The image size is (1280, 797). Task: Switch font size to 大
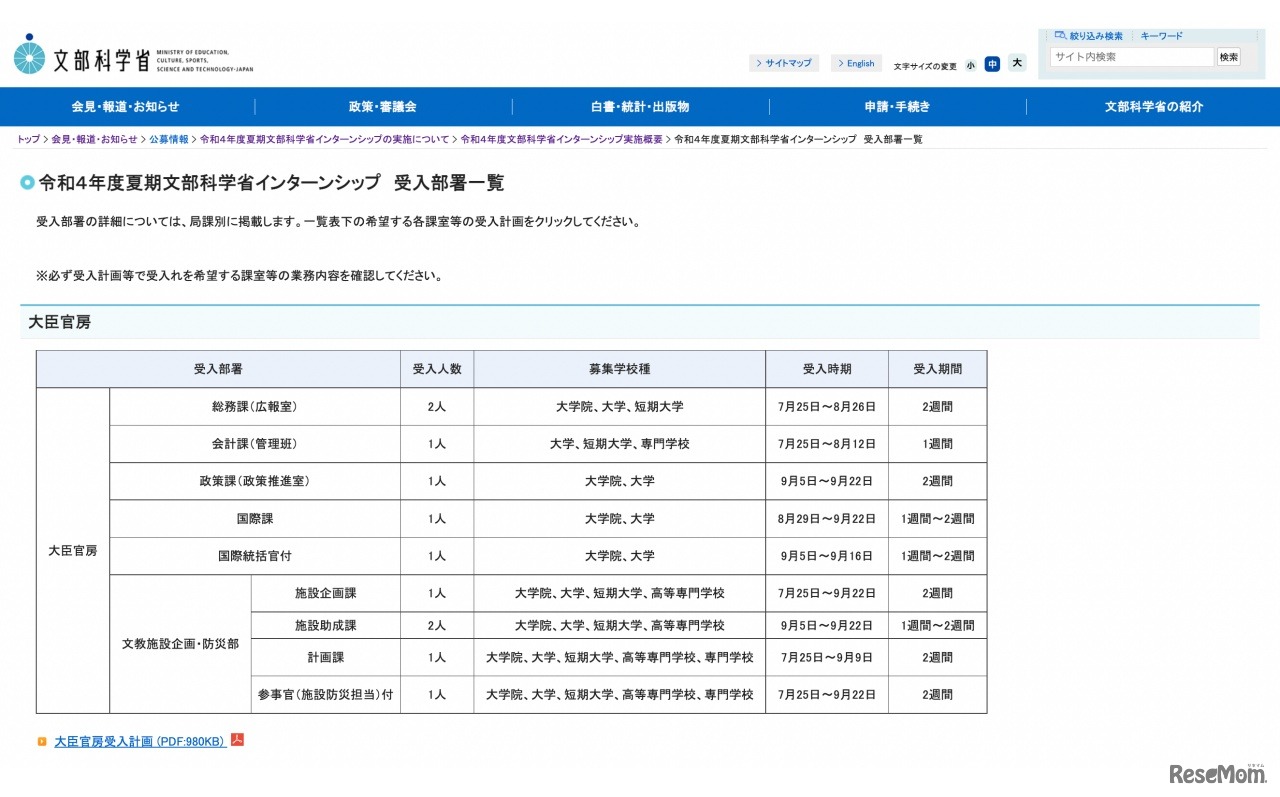[1016, 63]
